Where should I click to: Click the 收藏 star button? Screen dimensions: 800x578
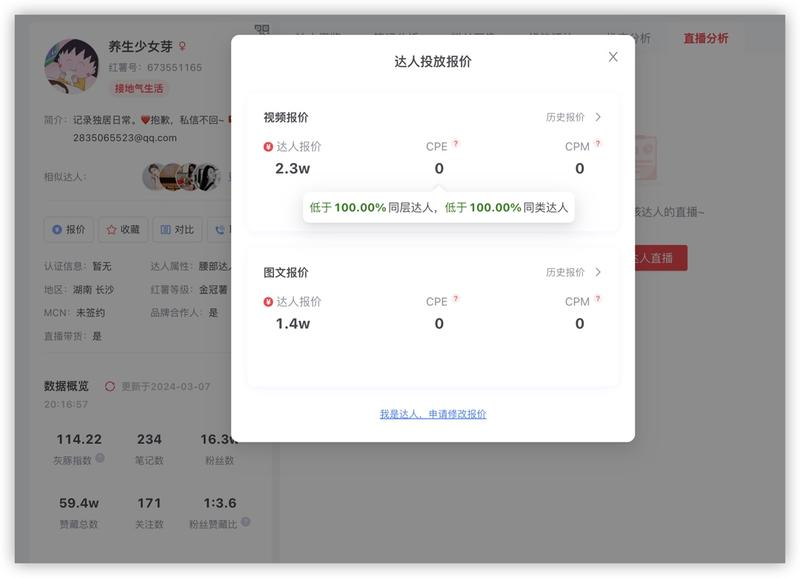123,229
